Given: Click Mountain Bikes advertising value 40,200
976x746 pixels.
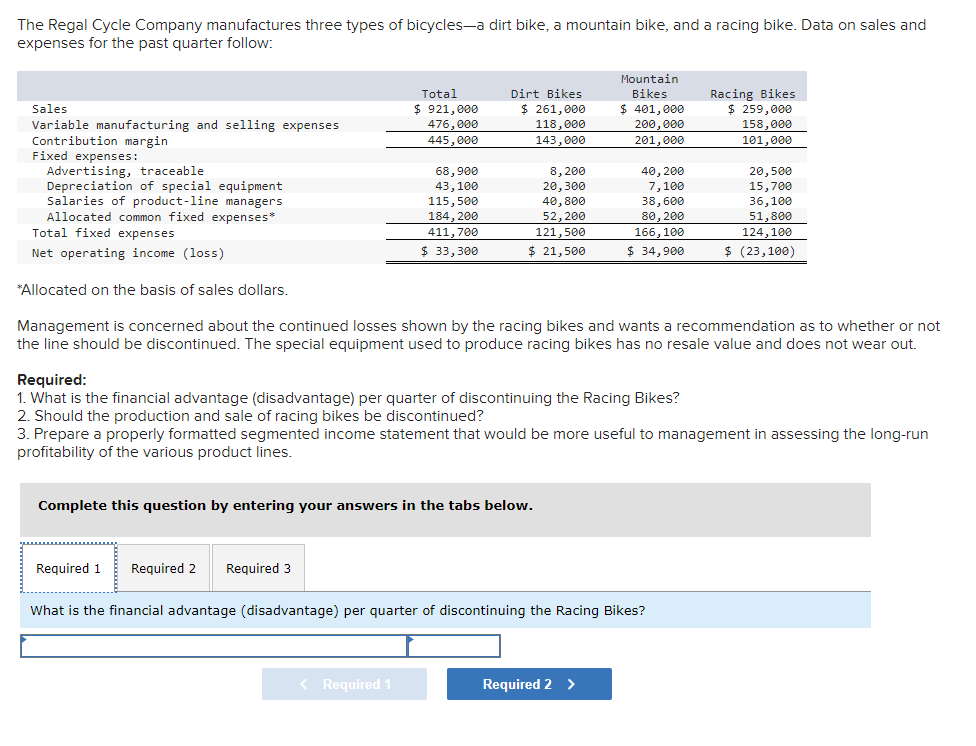Looking at the screenshot, I should (662, 171).
